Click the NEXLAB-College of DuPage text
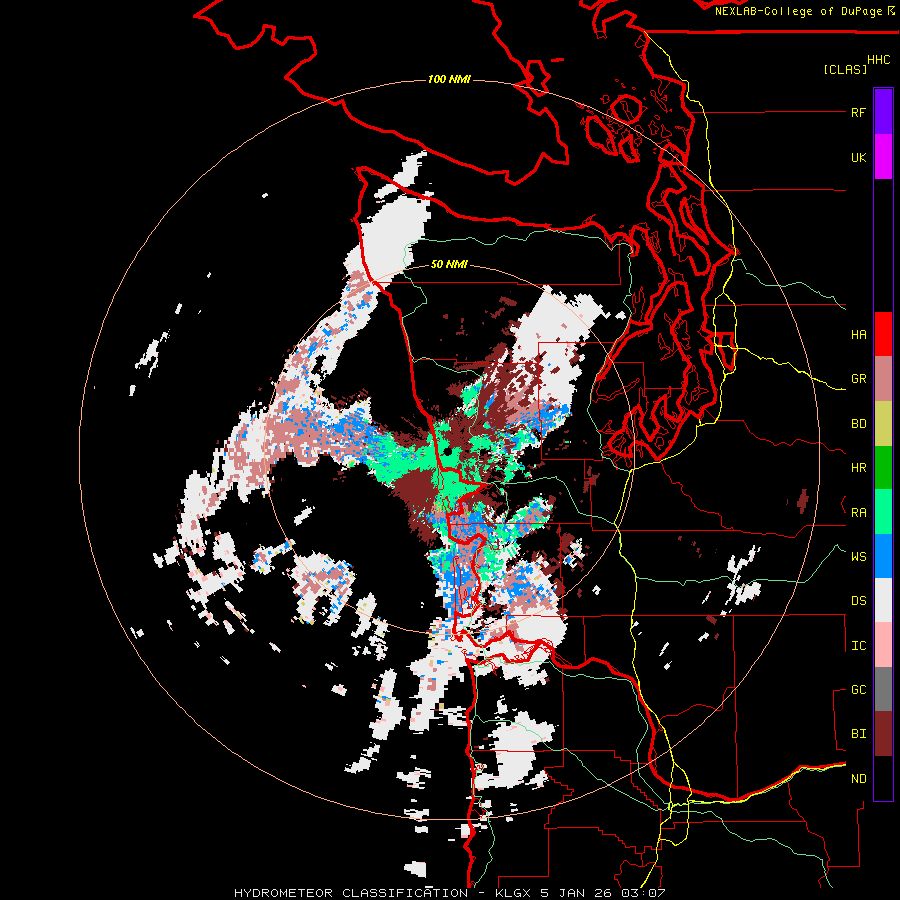Viewport: 900px width, 900px height. tap(798, 11)
